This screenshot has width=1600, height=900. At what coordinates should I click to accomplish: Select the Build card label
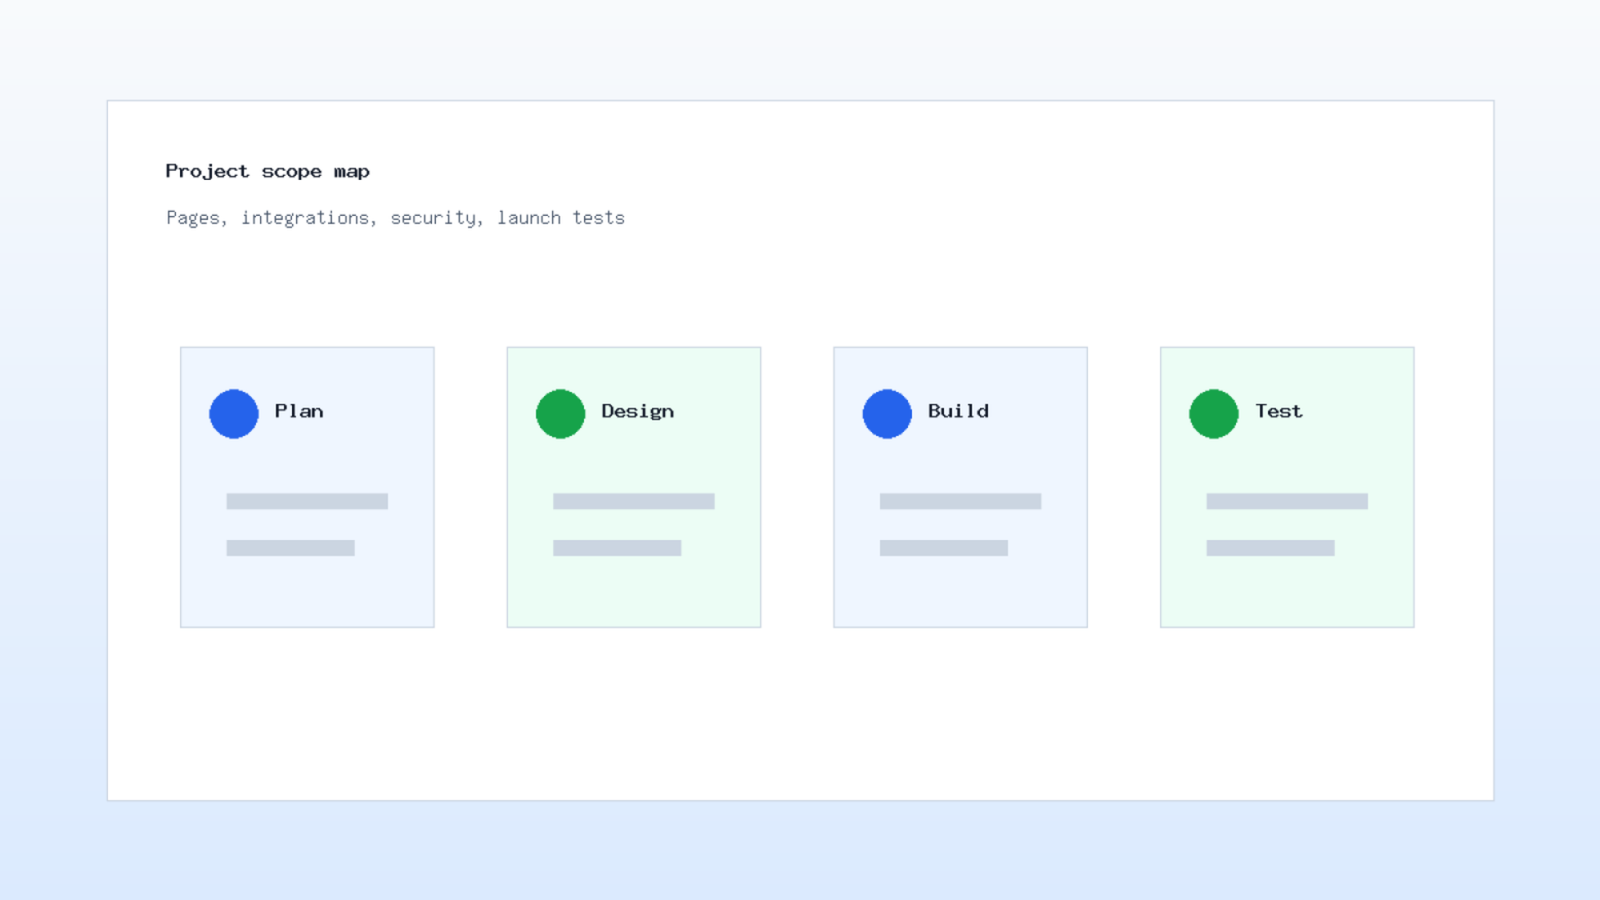[x=958, y=411]
